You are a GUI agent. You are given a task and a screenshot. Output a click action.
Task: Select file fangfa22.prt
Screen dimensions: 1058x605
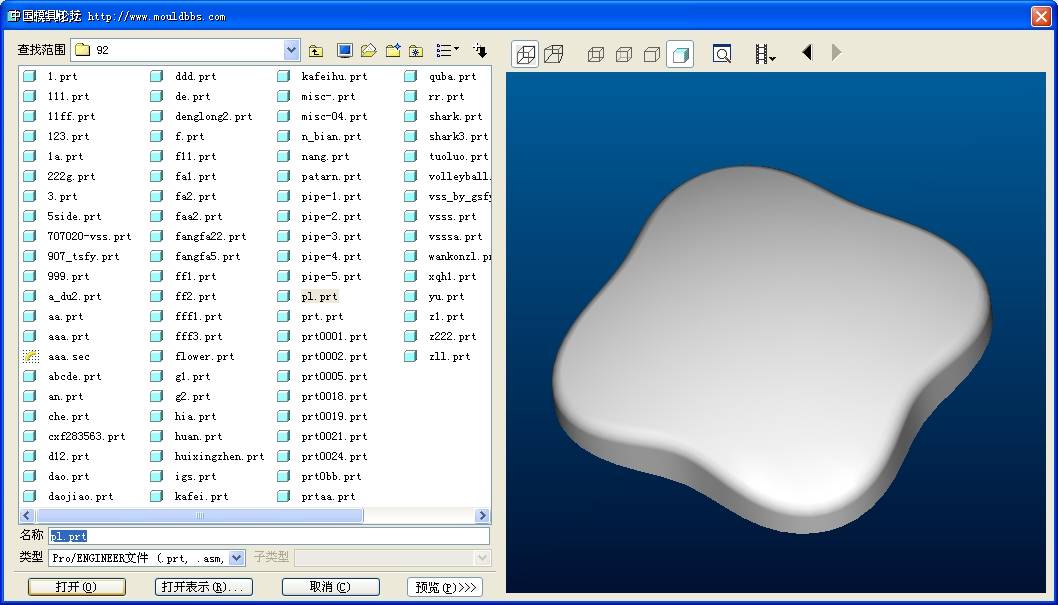(211, 237)
